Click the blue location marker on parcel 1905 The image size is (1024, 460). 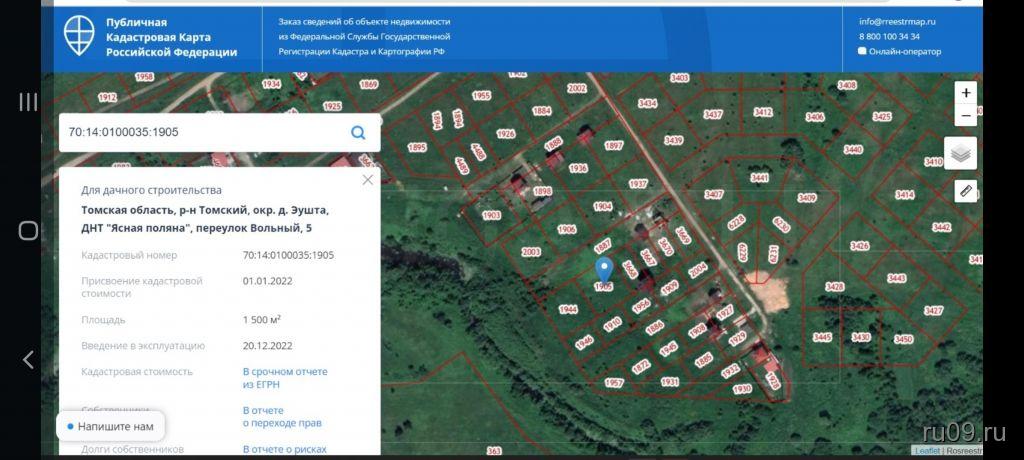coord(604,270)
